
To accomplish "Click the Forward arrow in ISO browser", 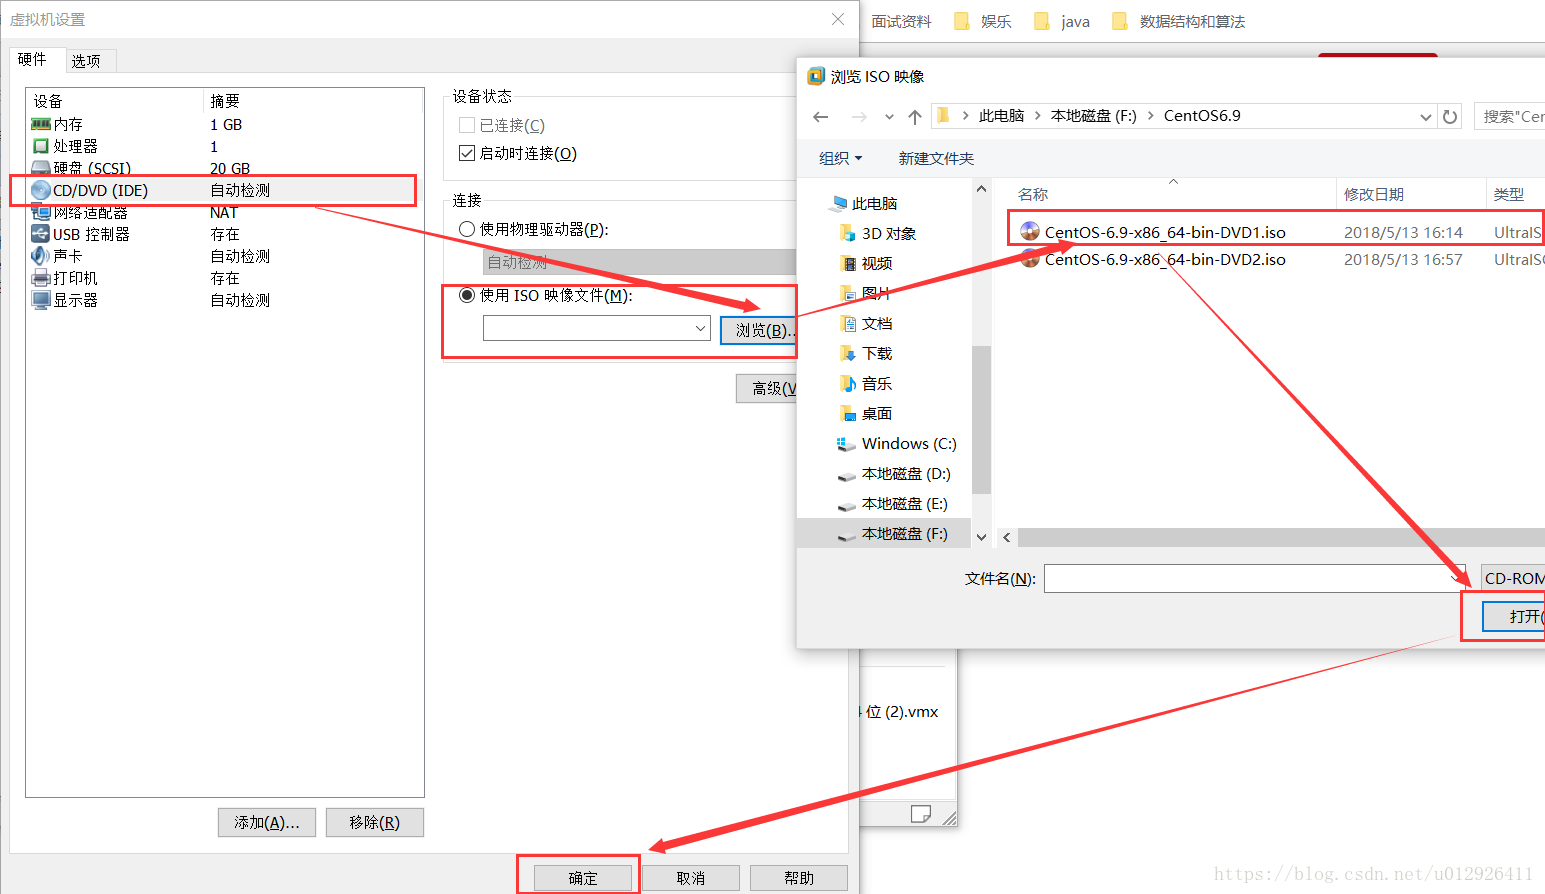I will click(859, 117).
